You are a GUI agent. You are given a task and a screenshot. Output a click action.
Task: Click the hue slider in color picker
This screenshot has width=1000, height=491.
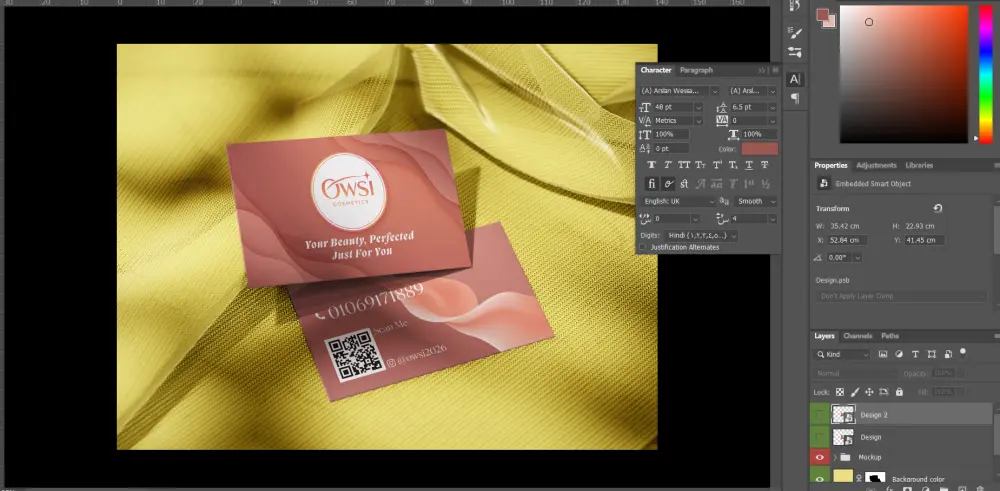[985, 74]
